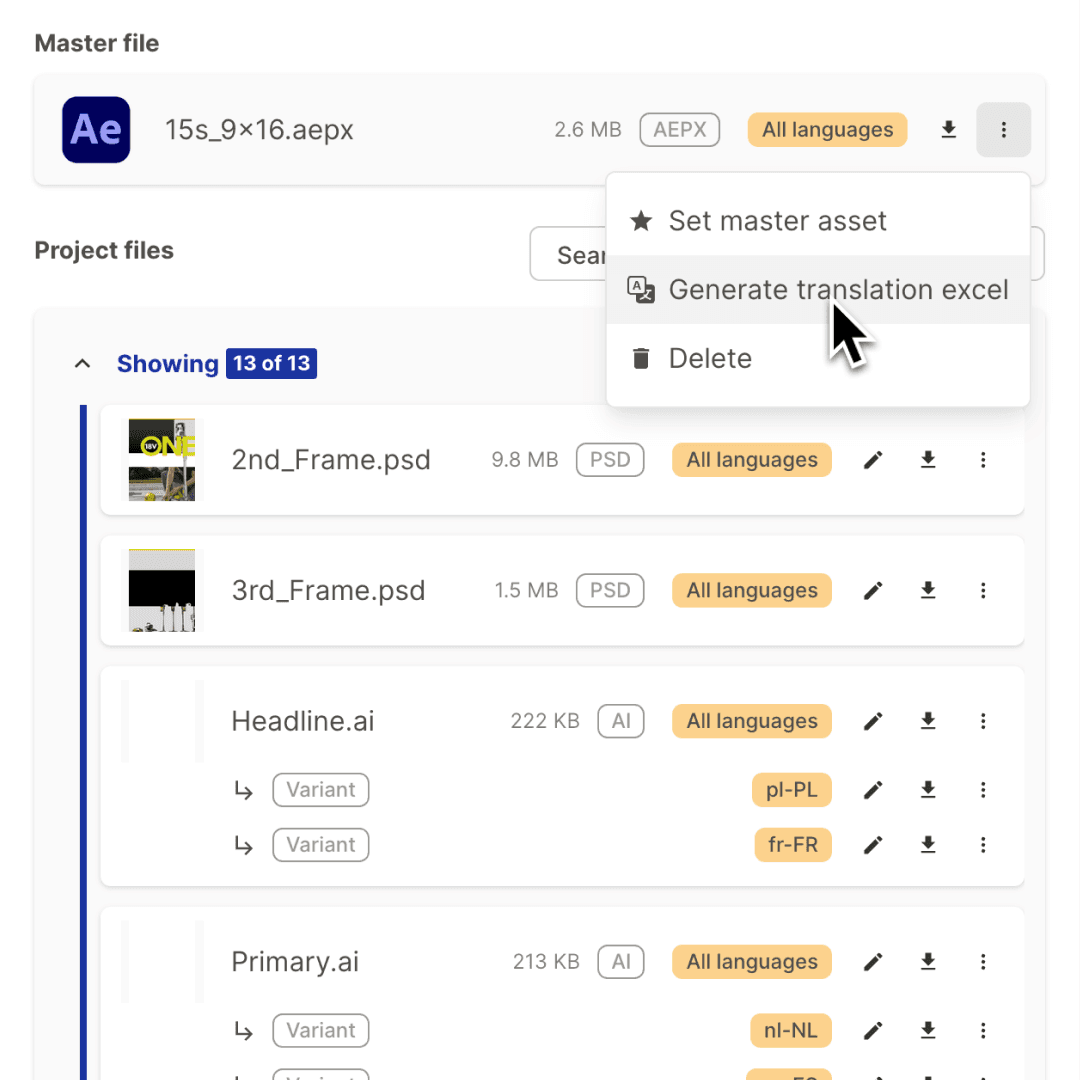The width and height of the screenshot is (1080, 1080).
Task: Open the options dropdown on the master file
Action: tap(1003, 130)
